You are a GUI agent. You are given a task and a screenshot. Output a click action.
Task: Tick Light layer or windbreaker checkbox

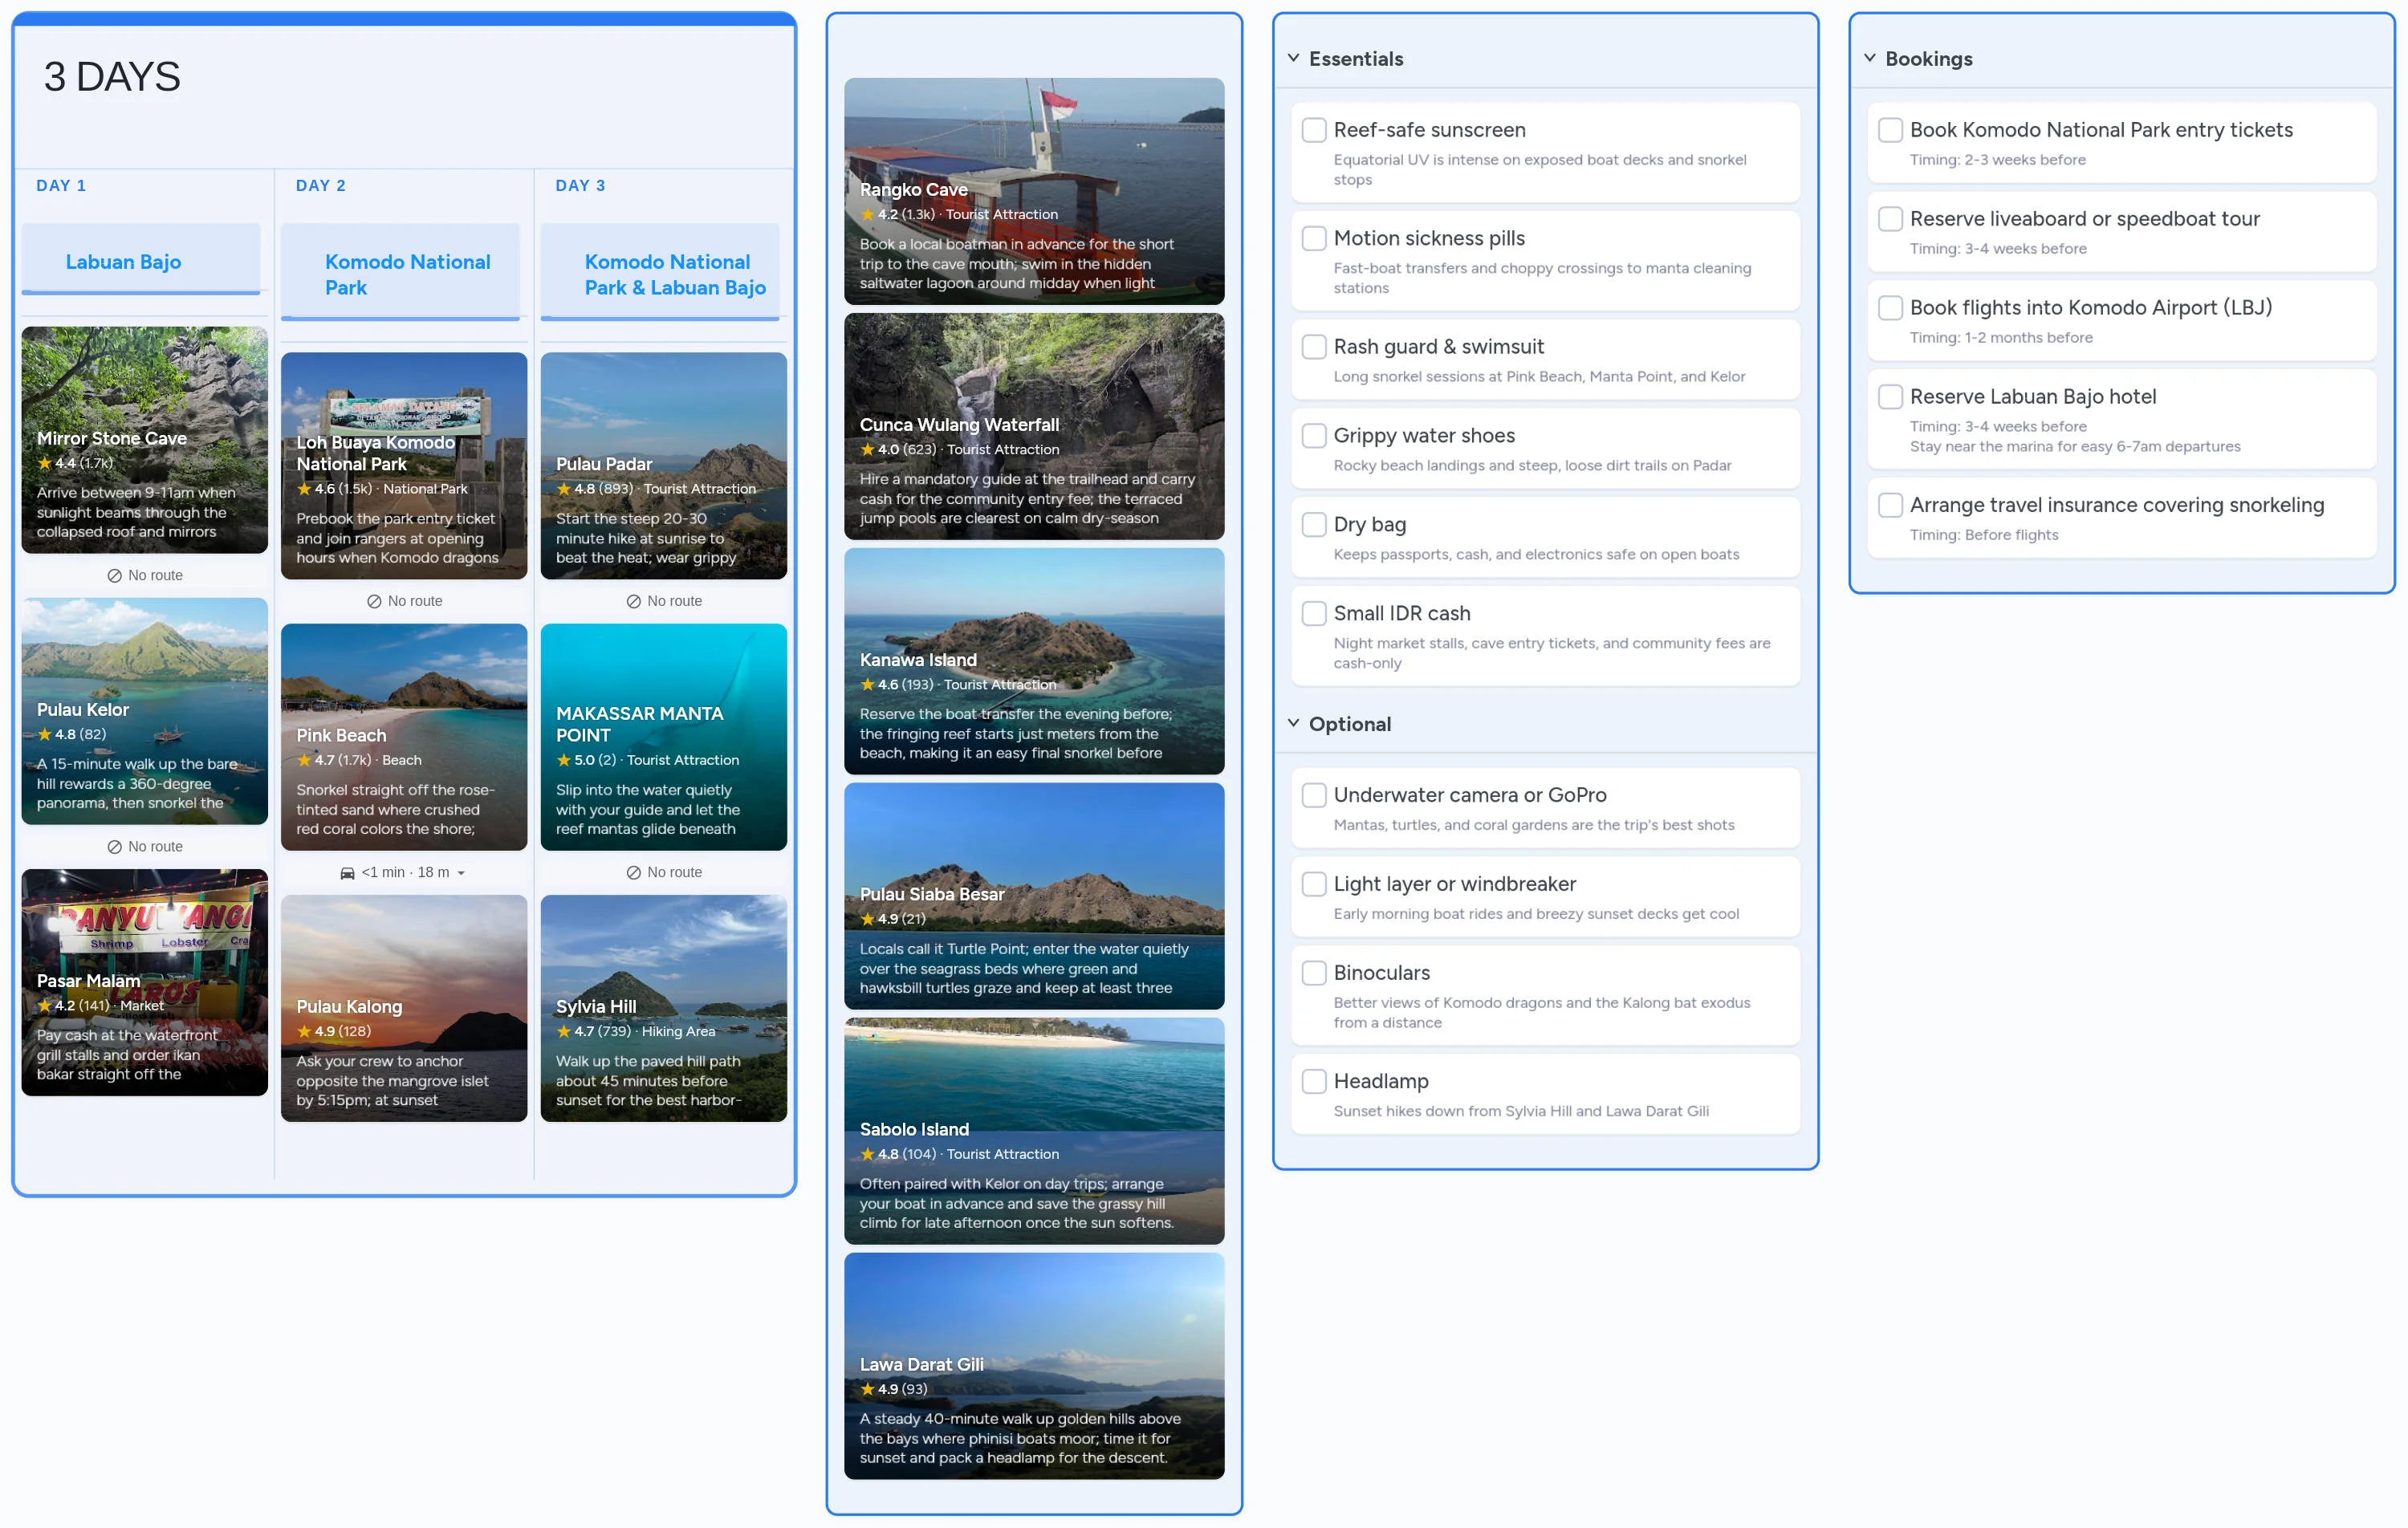[1314, 884]
